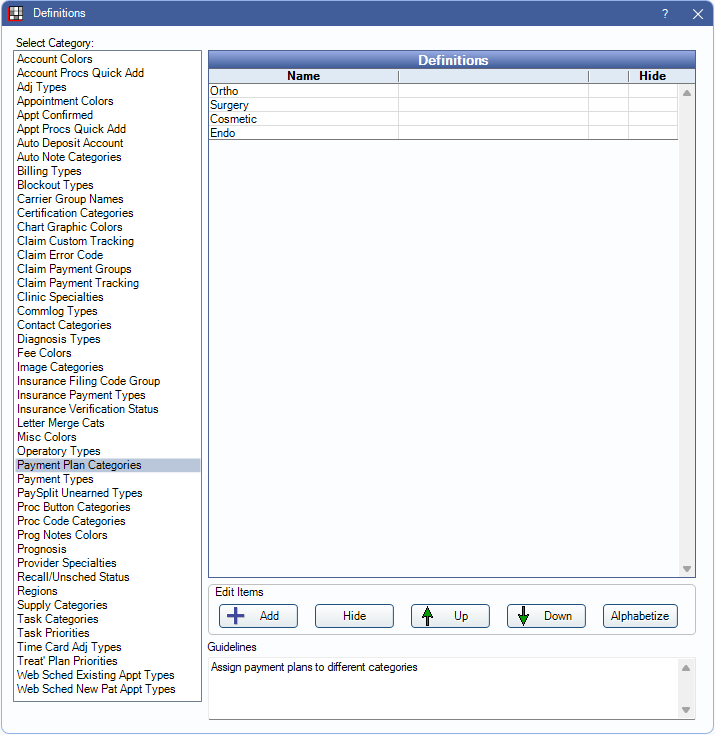The image size is (715, 735).
Task: Close the Definitions window
Action: pos(697,14)
